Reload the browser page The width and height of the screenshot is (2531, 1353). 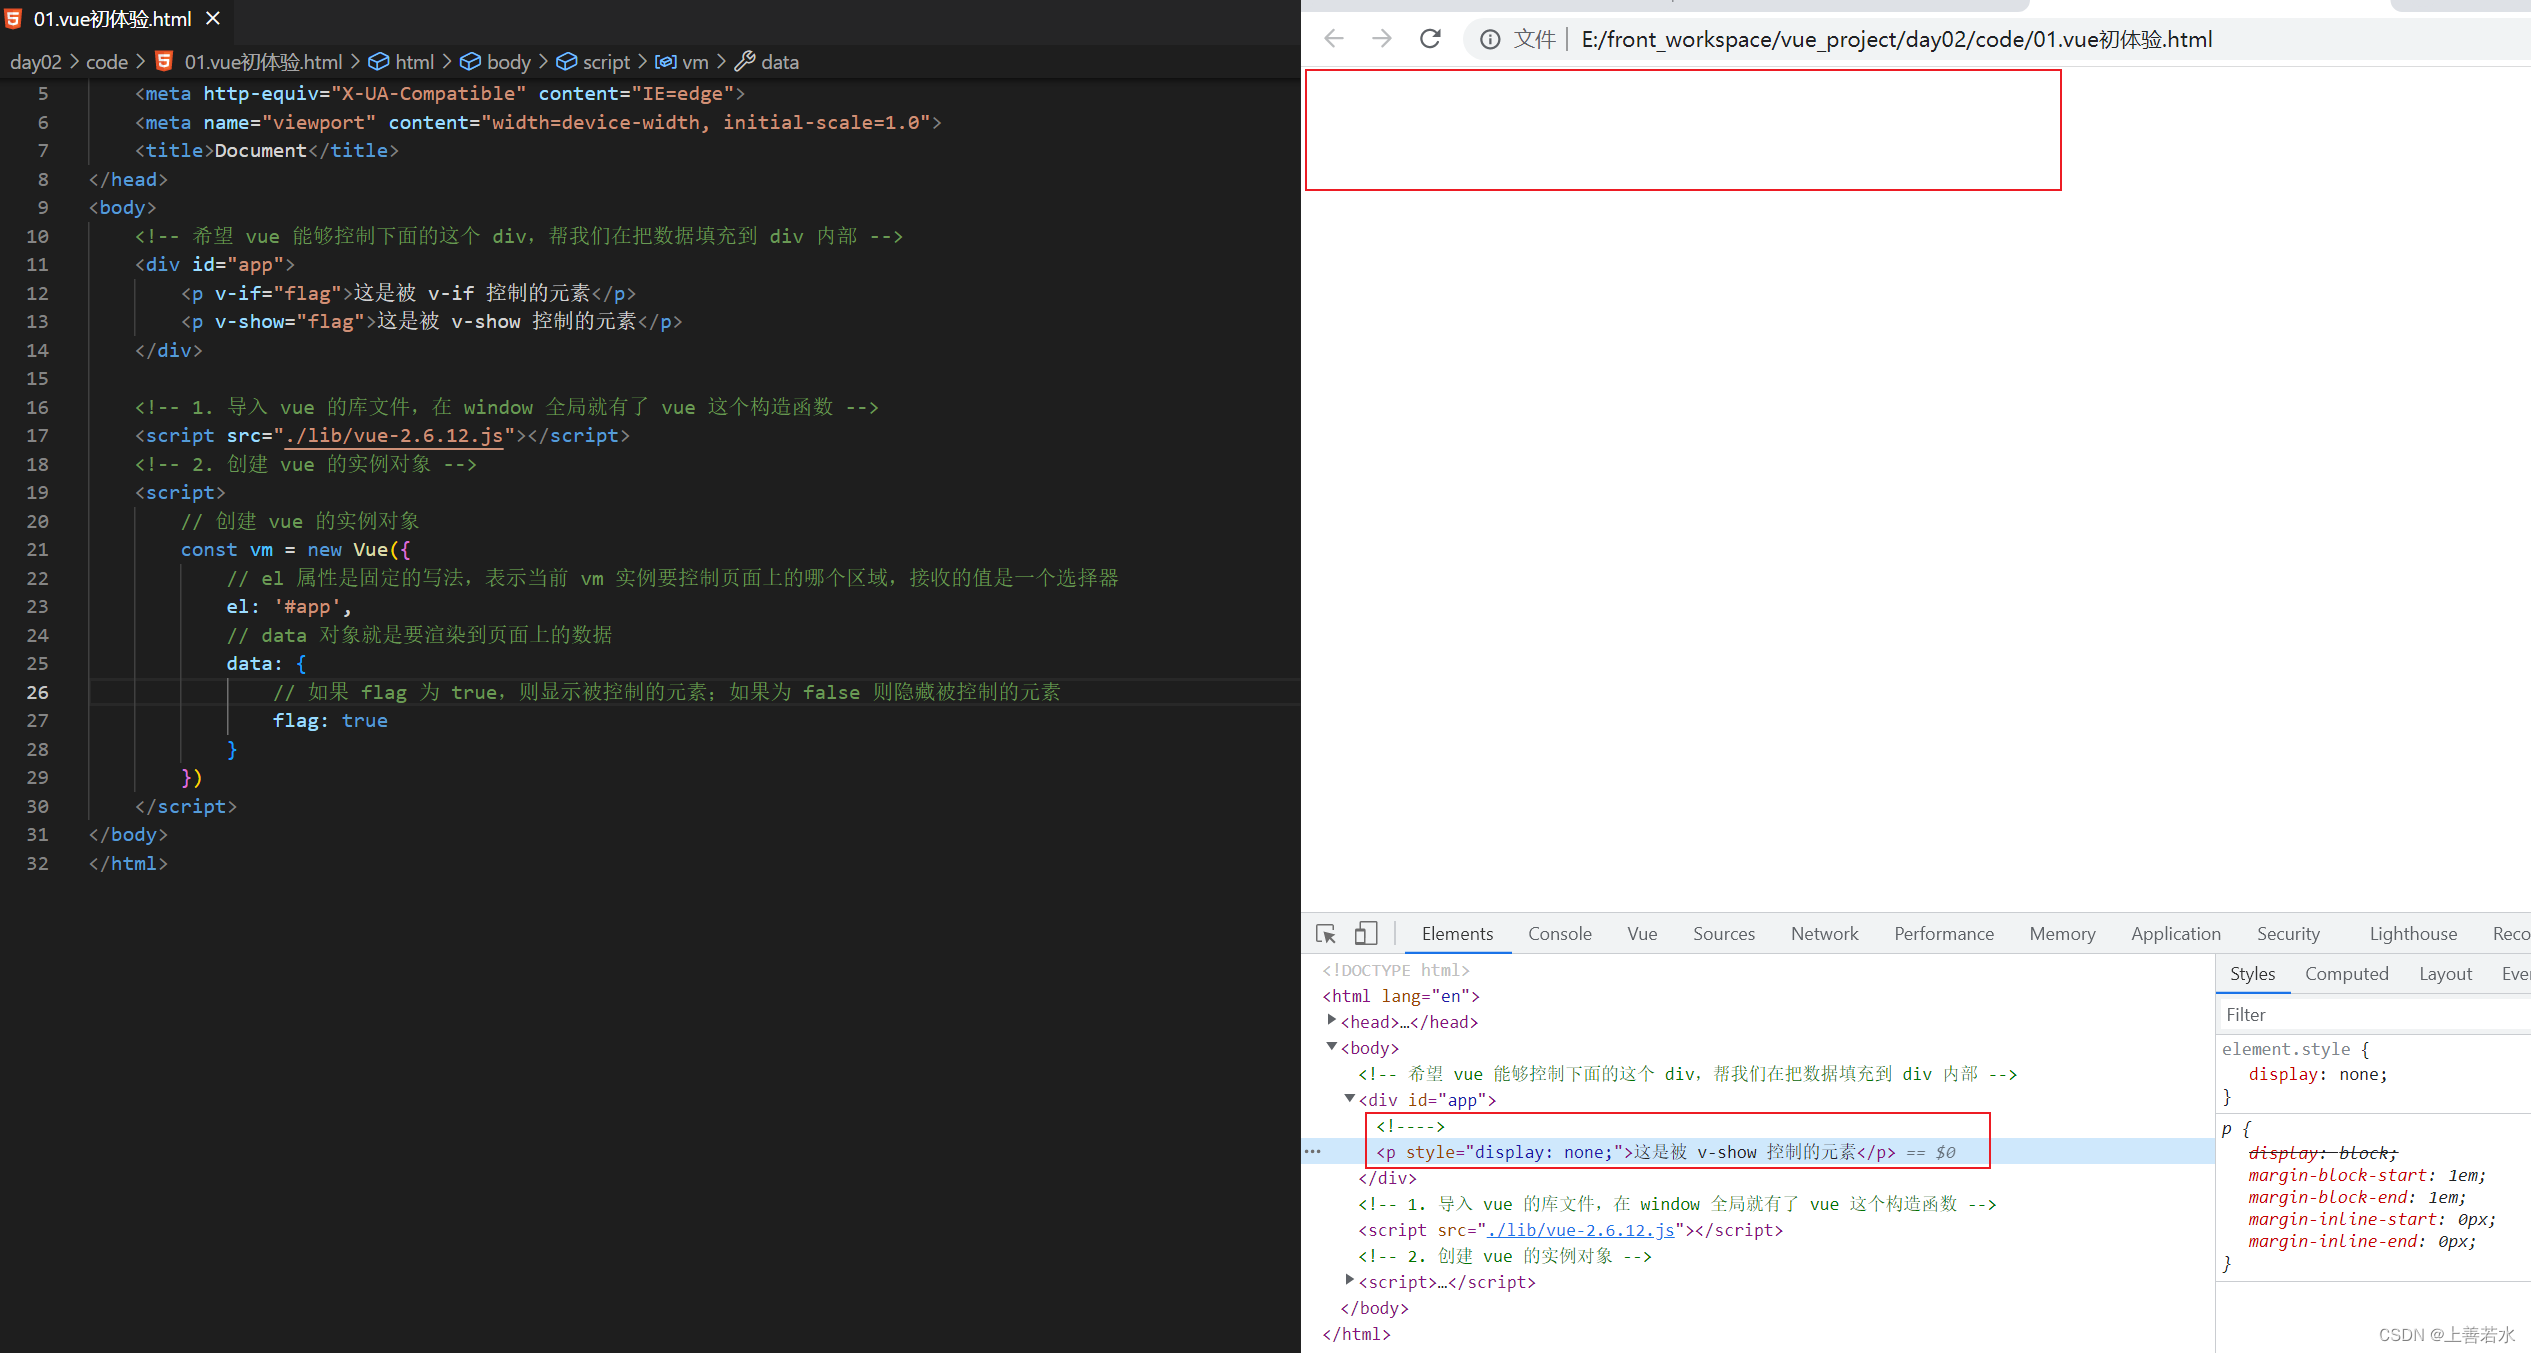(1430, 39)
